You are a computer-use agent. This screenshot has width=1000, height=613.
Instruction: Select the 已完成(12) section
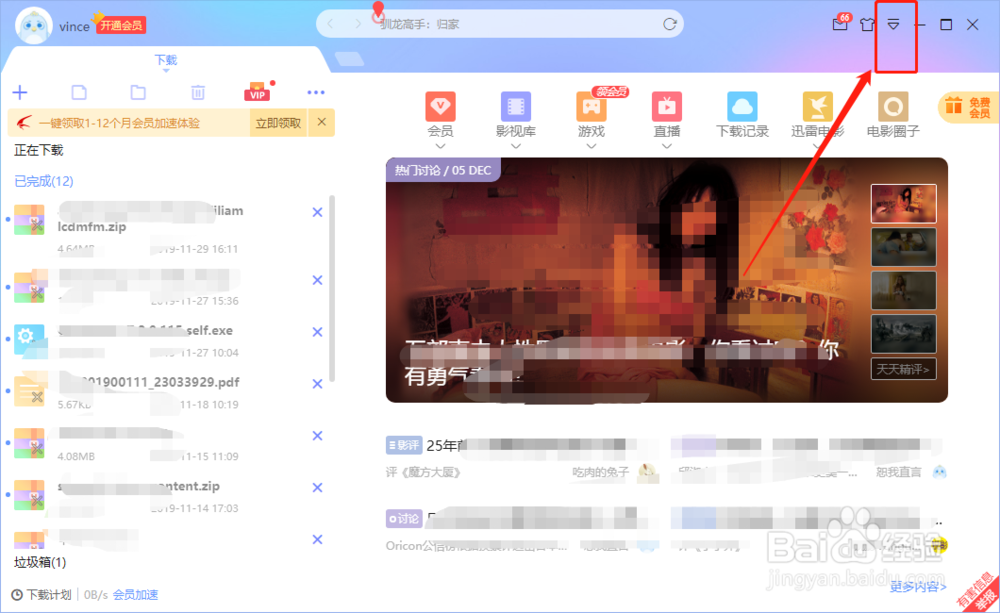43,181
